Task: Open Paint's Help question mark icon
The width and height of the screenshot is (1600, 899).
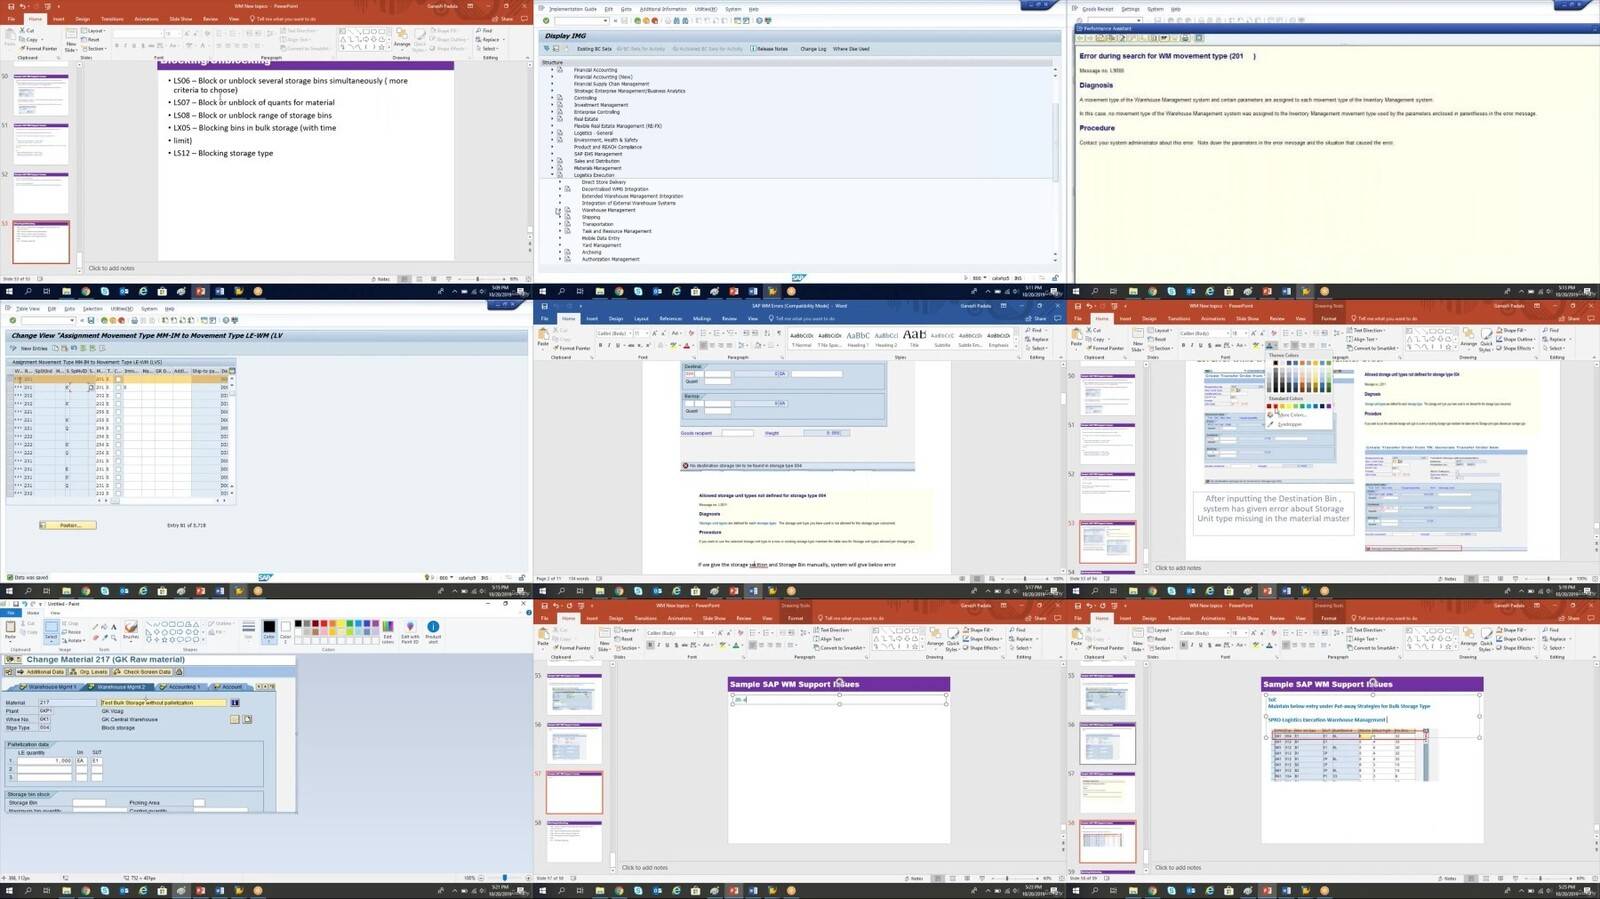Action: [528, 612]
